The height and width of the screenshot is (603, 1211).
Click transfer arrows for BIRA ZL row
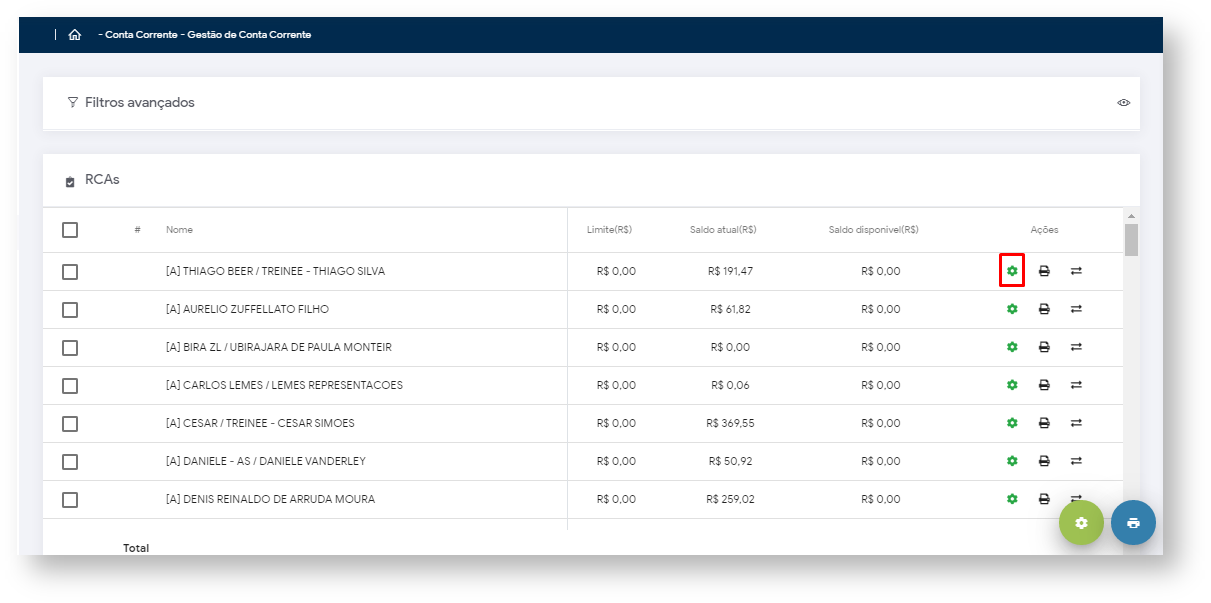click(1076, 347)
